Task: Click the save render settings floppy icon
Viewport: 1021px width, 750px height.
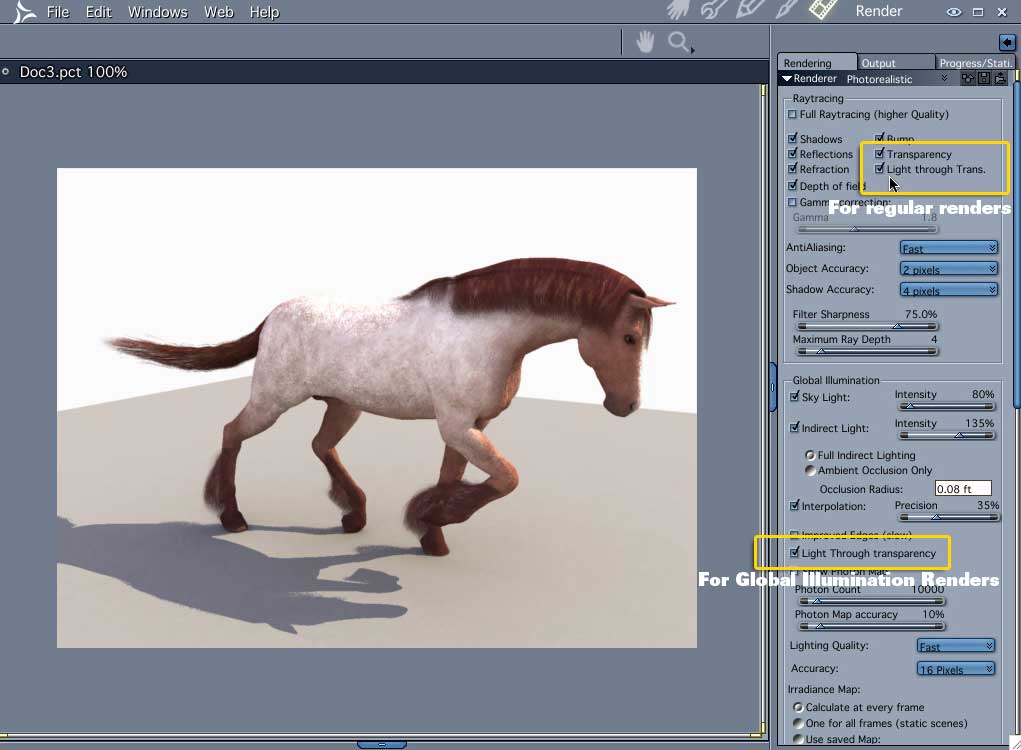Action: click(x=984, y=78)
